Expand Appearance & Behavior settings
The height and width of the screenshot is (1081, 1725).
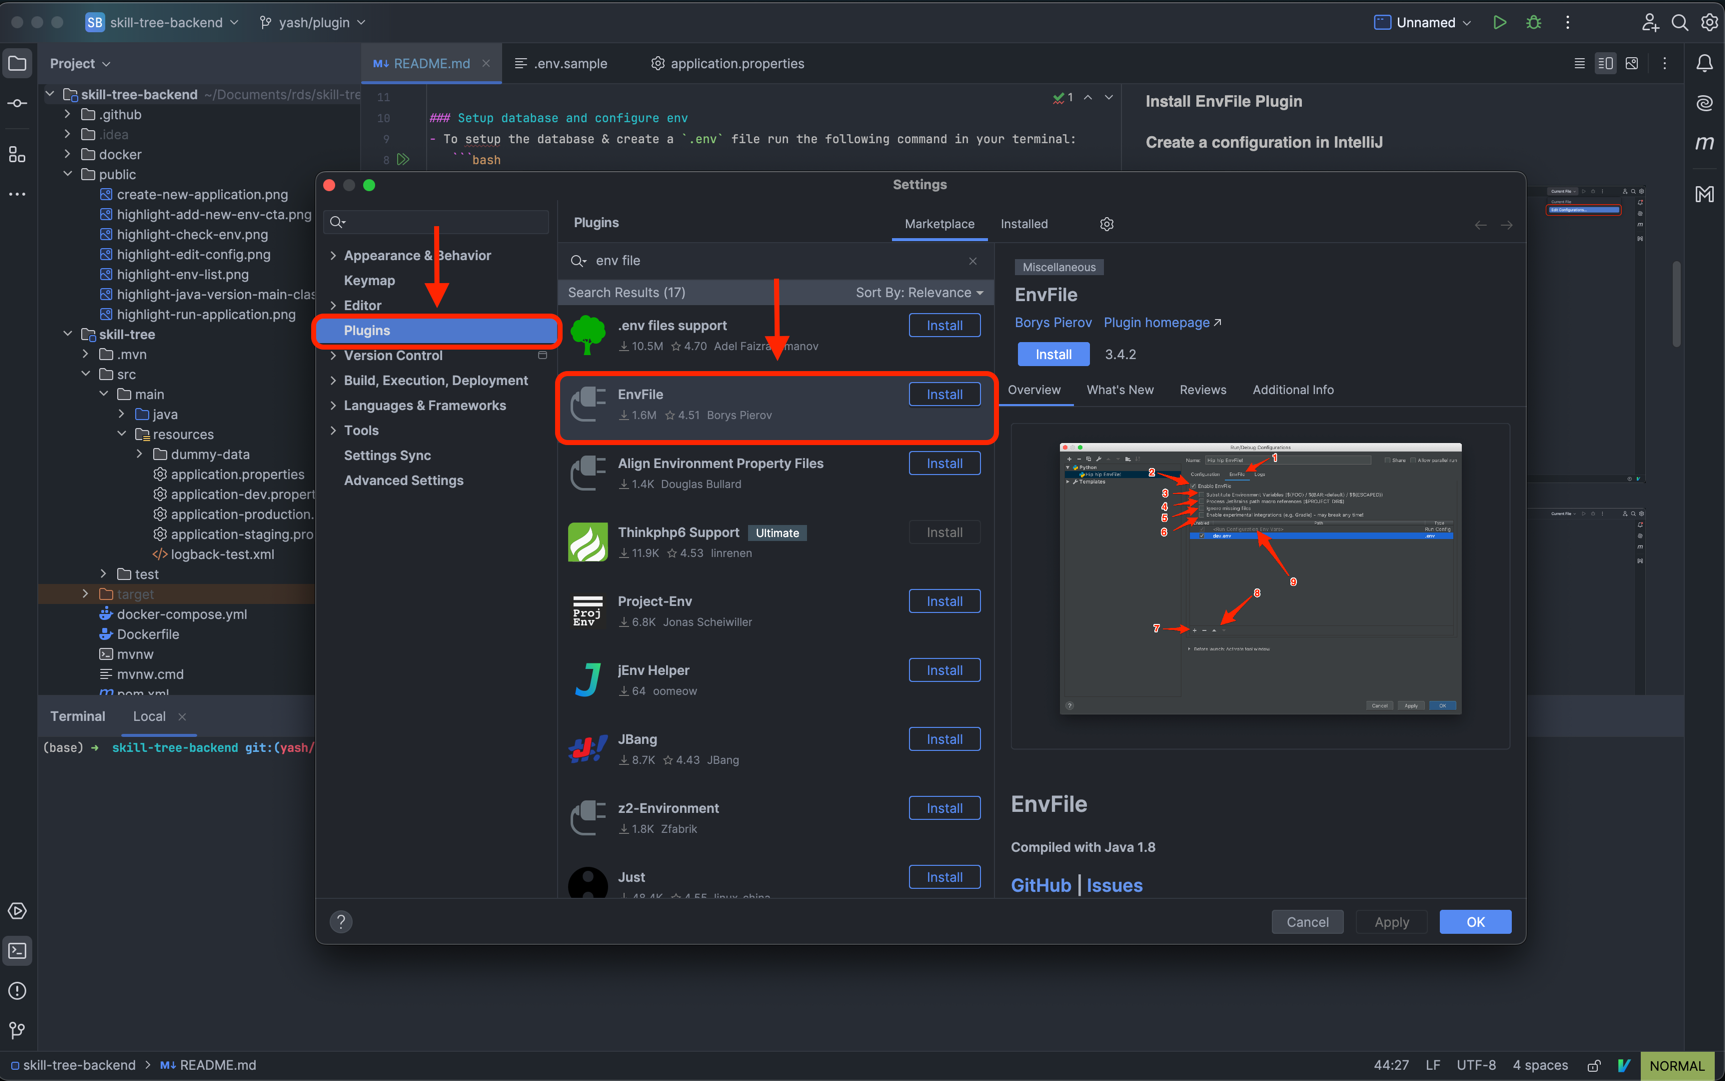(333, 256)
